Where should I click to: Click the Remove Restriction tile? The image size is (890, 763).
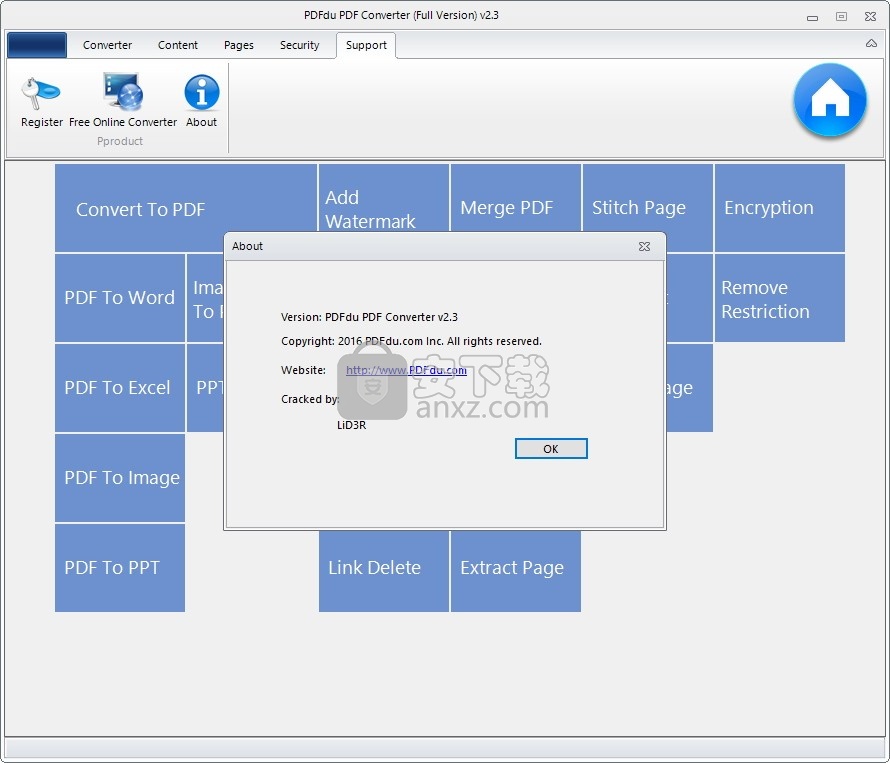pos(779,298)
